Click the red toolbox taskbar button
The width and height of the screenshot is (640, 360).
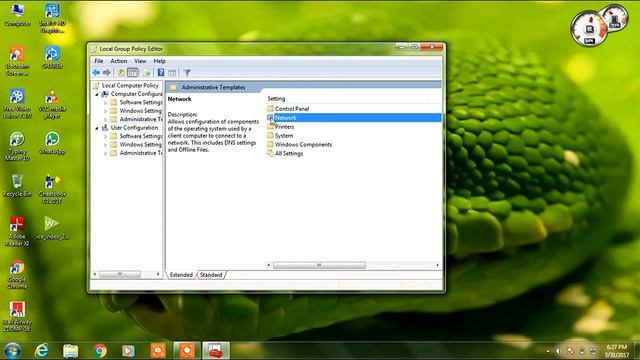(216, 351)
